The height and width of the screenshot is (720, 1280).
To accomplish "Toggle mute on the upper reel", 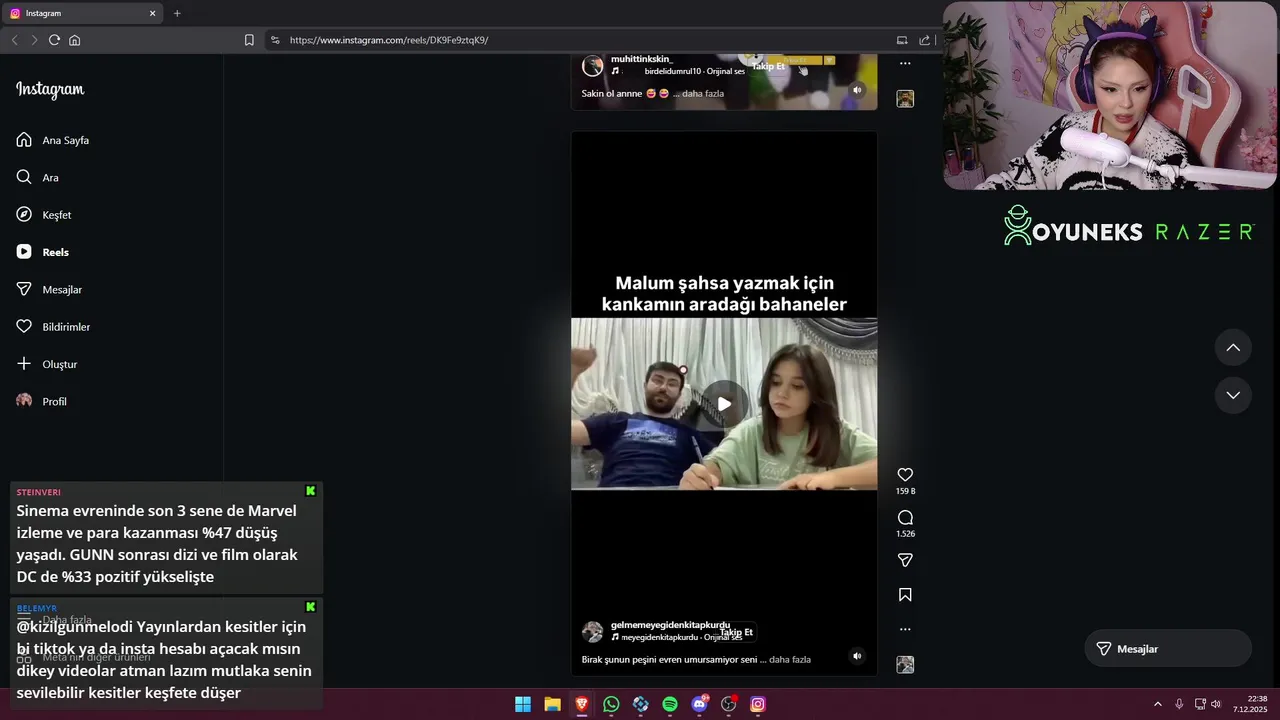I will pos(857,90).
